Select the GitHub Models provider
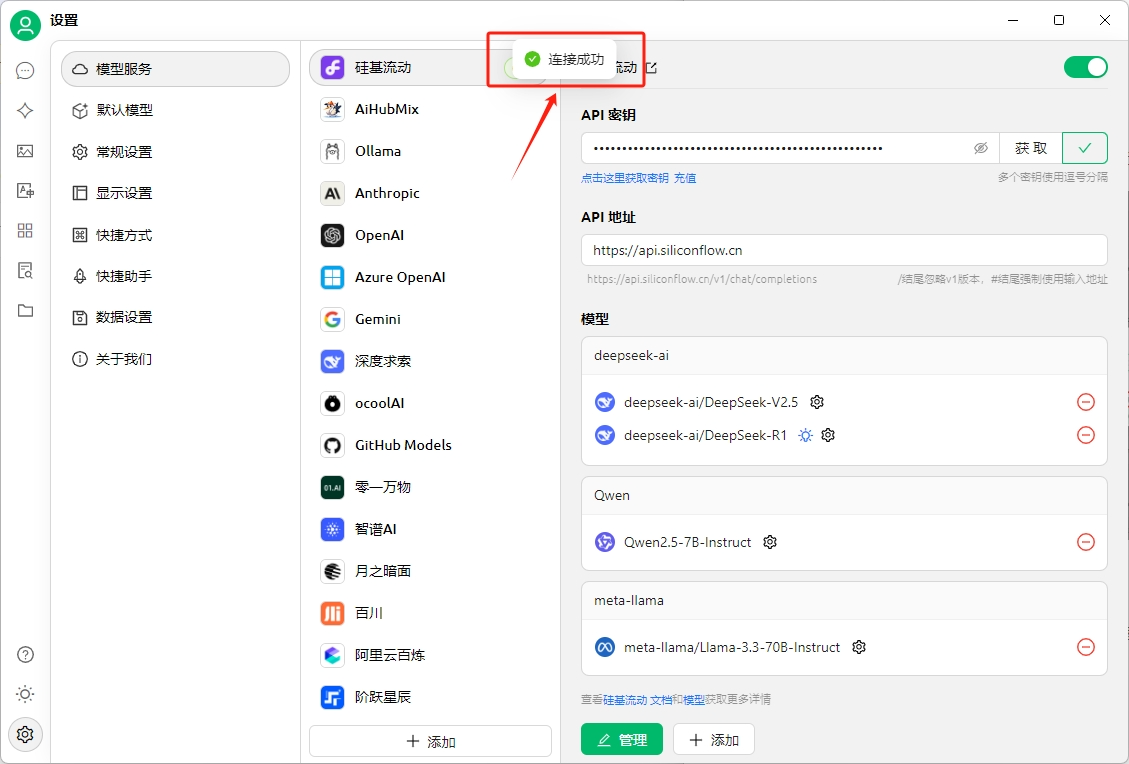Image resolution: width=1129 pixels, height=764 pixels. click(x=431, y=445)
